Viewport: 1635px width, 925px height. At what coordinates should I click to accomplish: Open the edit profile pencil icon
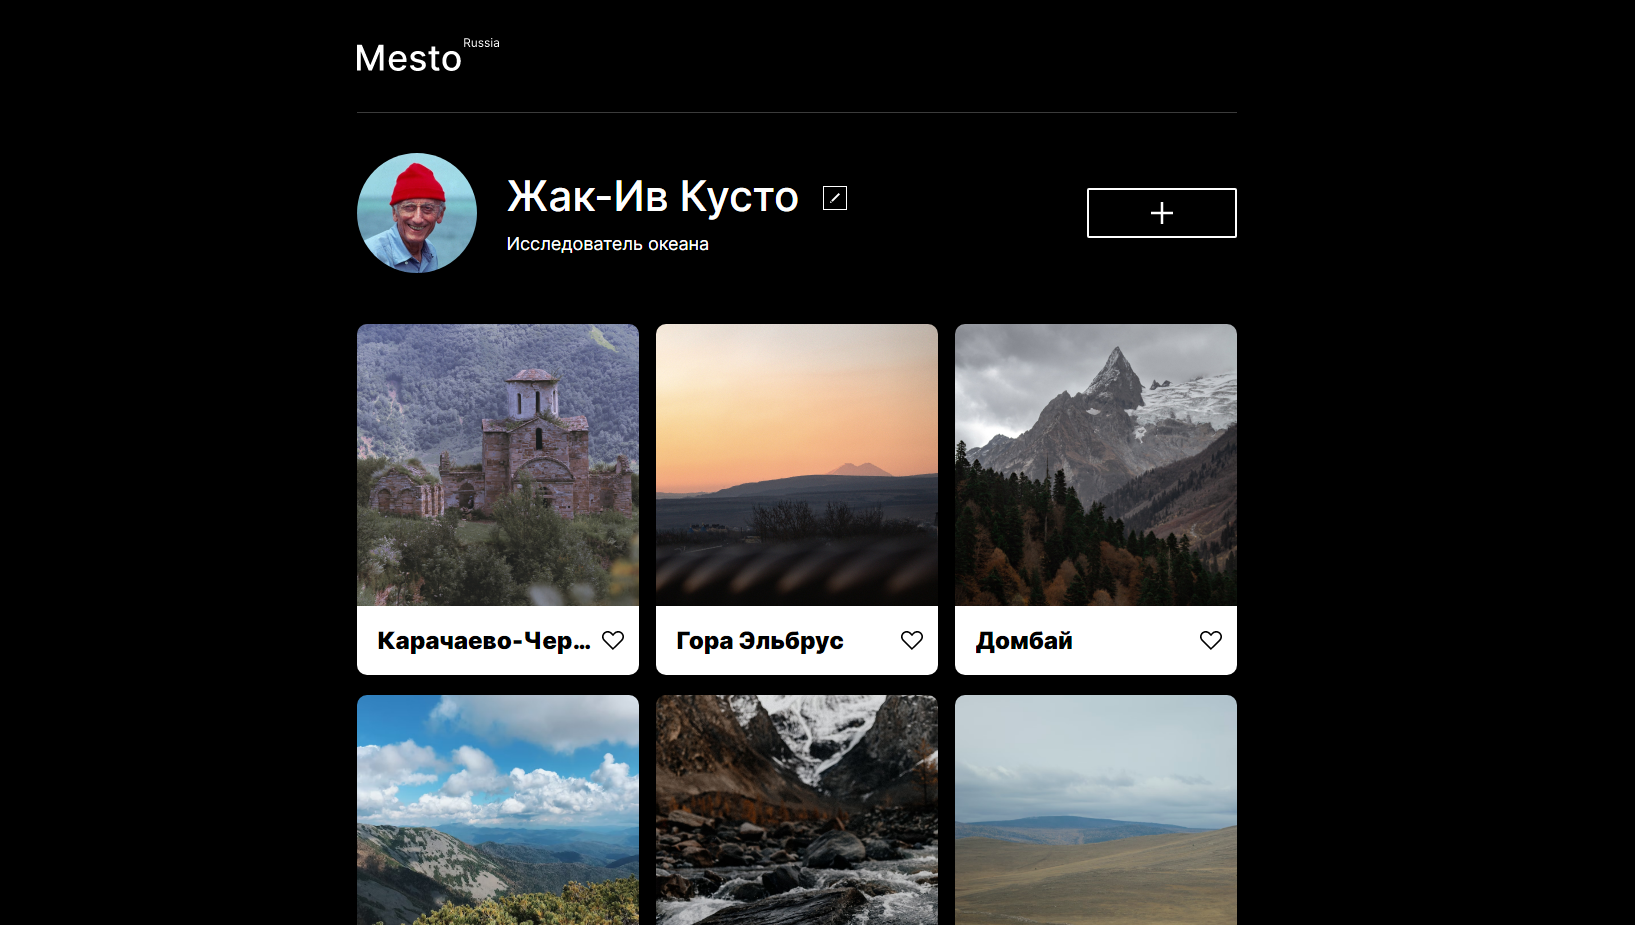pyautogui.click(x=834, y=197)
